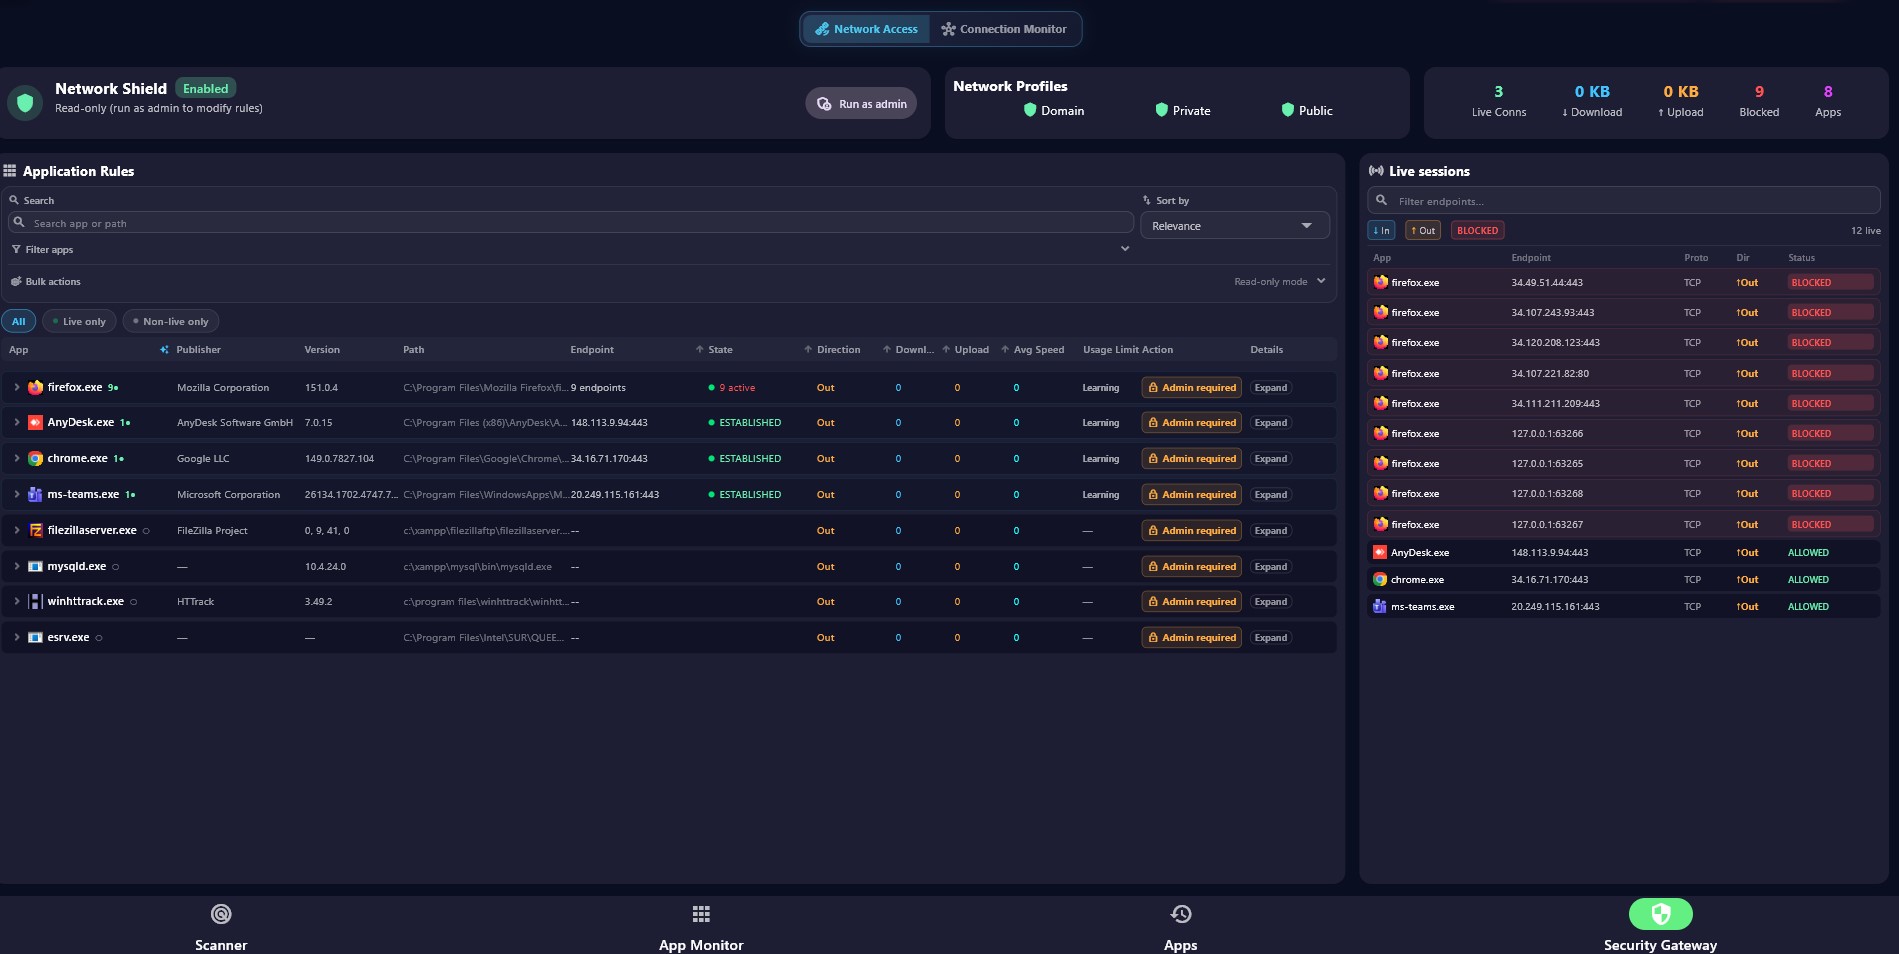
Task: Open the Apps history icon
Action: [x=1181, y=914]
